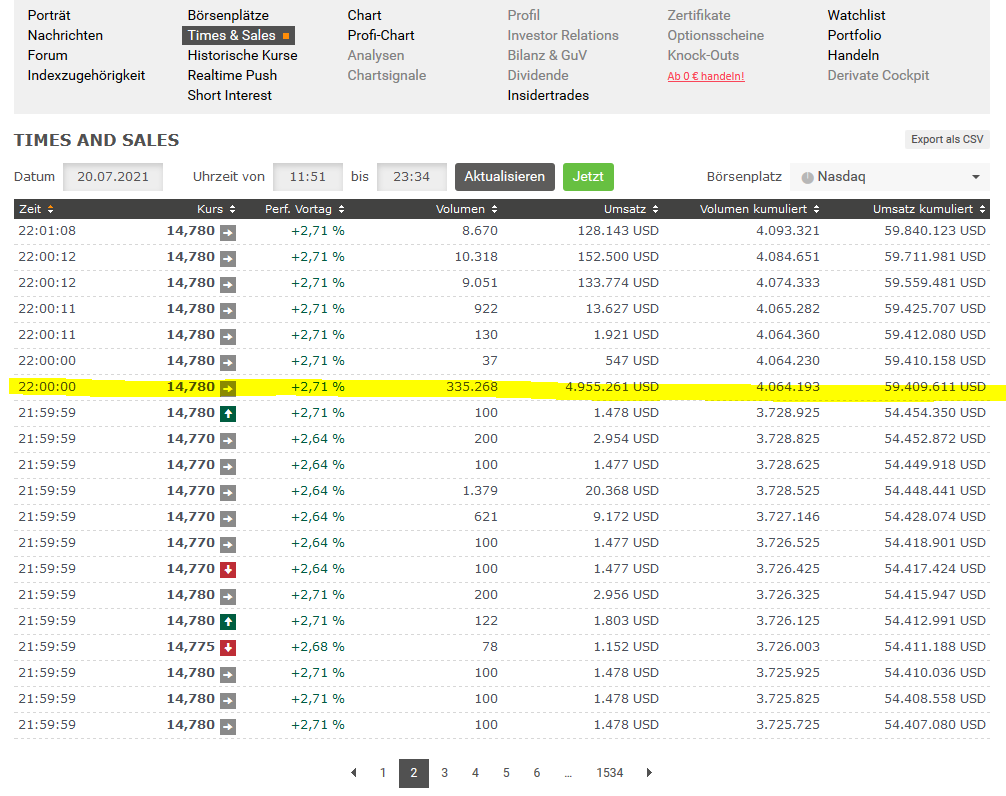Screen dimensions: 1006x796
Task: Sort by Perf. Vortag column arrows
Action: click(x=341, y=209)
